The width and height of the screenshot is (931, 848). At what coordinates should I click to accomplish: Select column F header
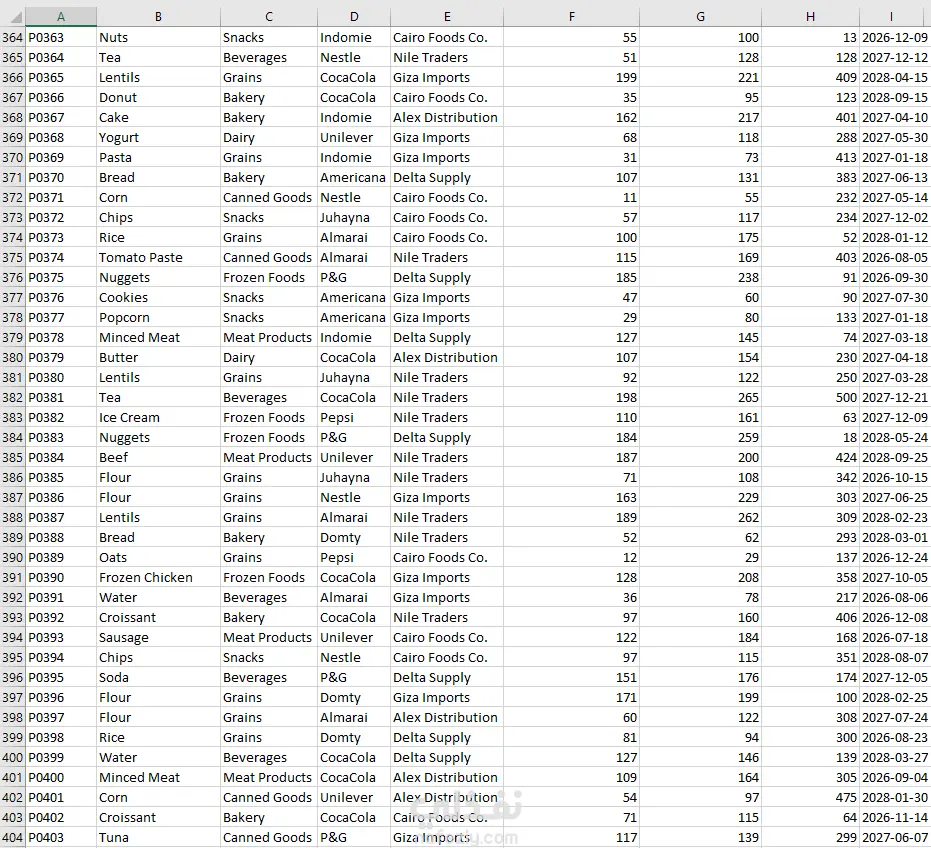[571, 17]
